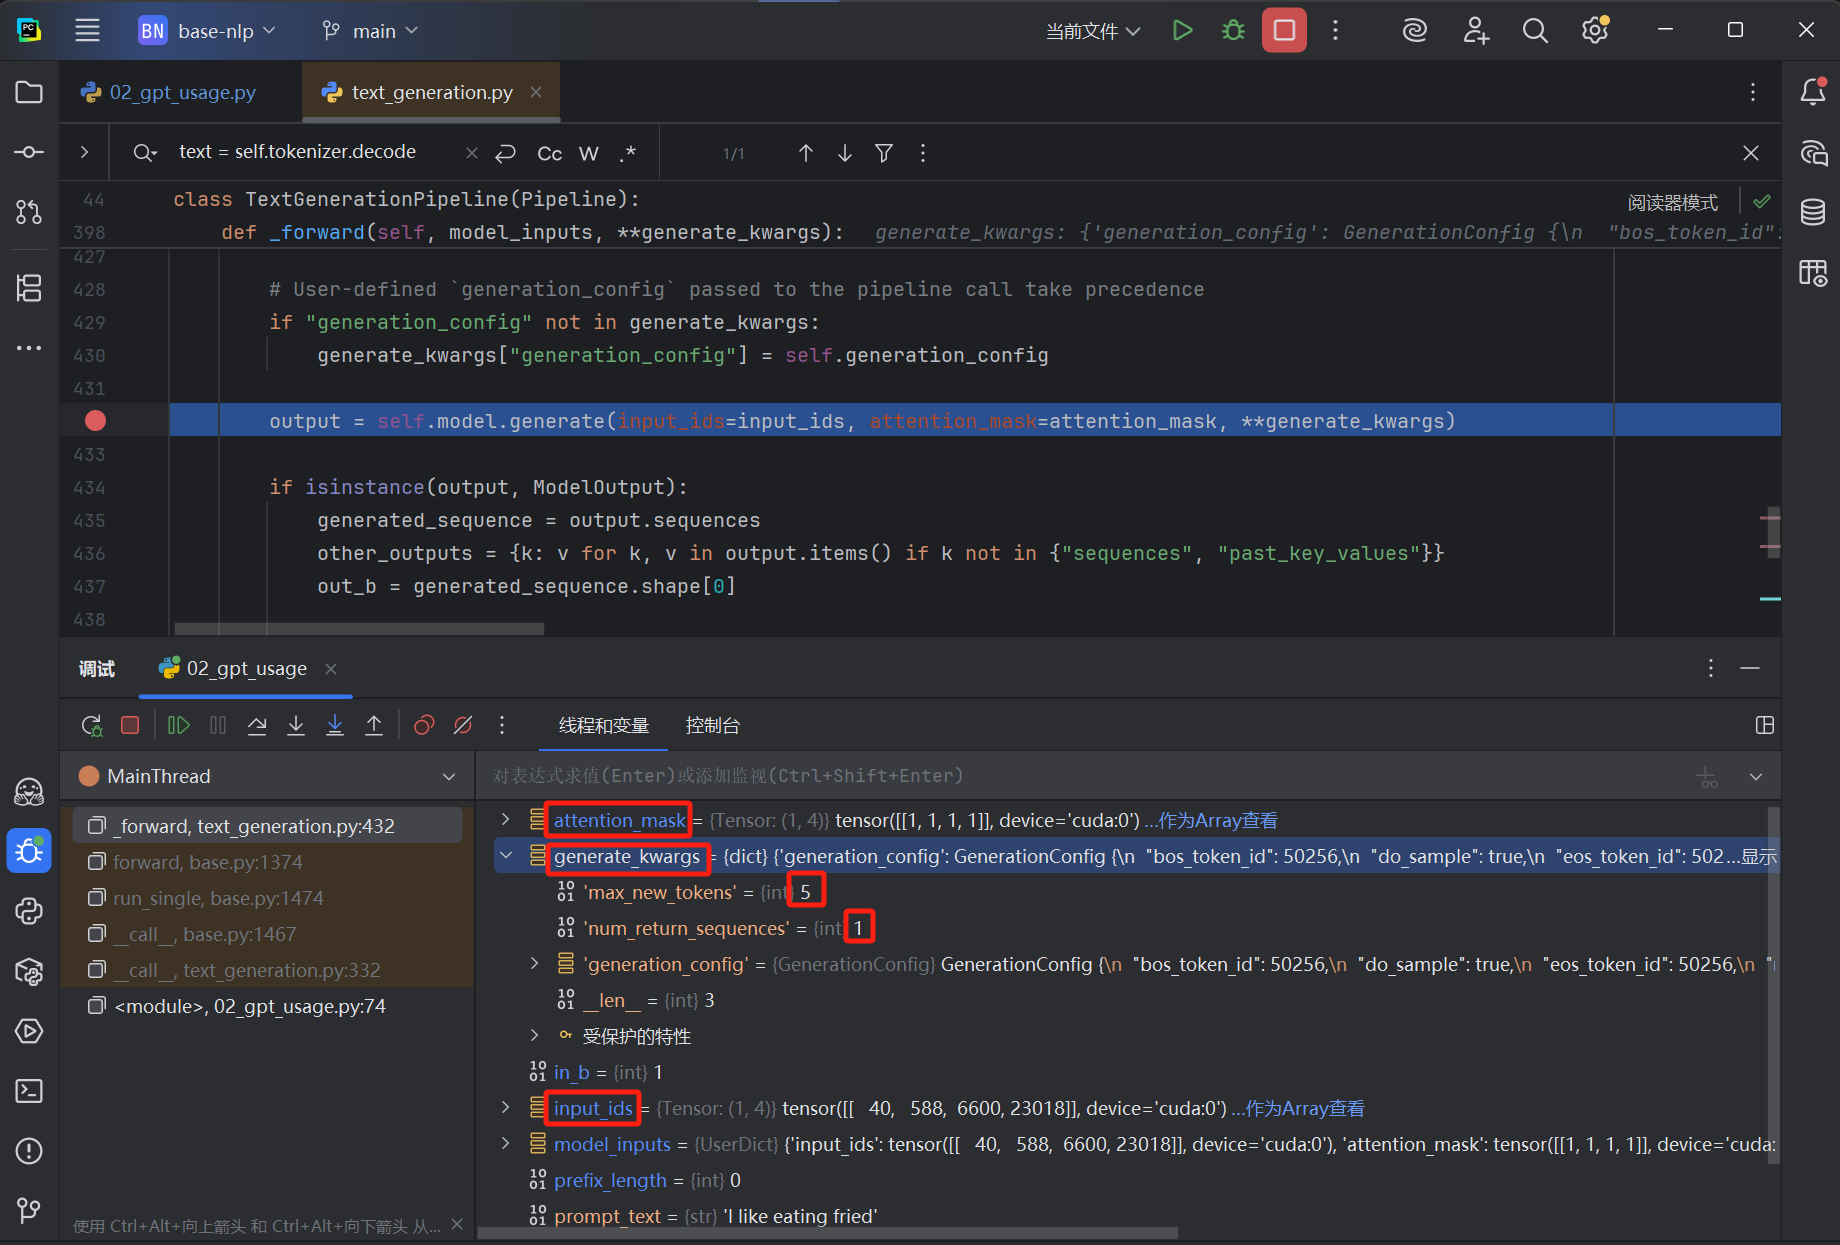Switch to the 控制台 console tab

click(712, 726)
